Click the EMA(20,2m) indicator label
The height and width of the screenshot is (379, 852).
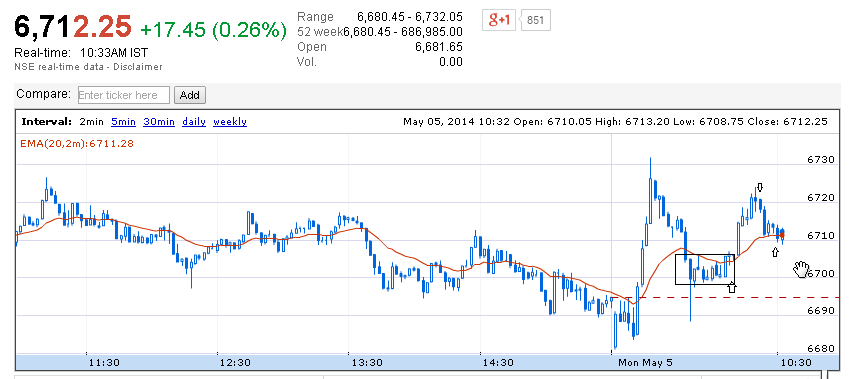pos(77,144)
